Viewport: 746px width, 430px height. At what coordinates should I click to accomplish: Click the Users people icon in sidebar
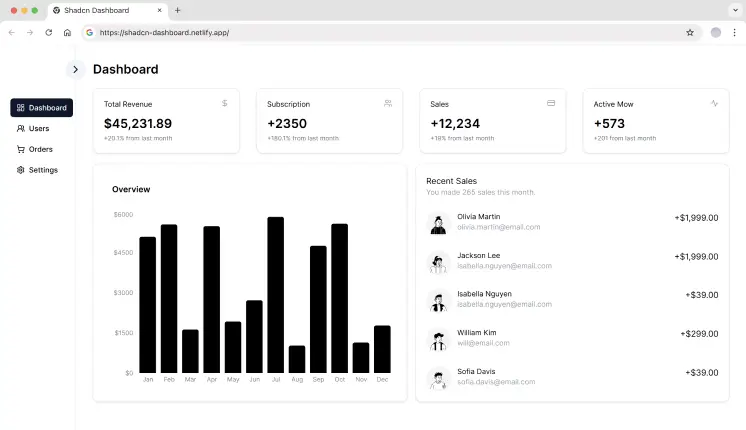tap(20, 128)
